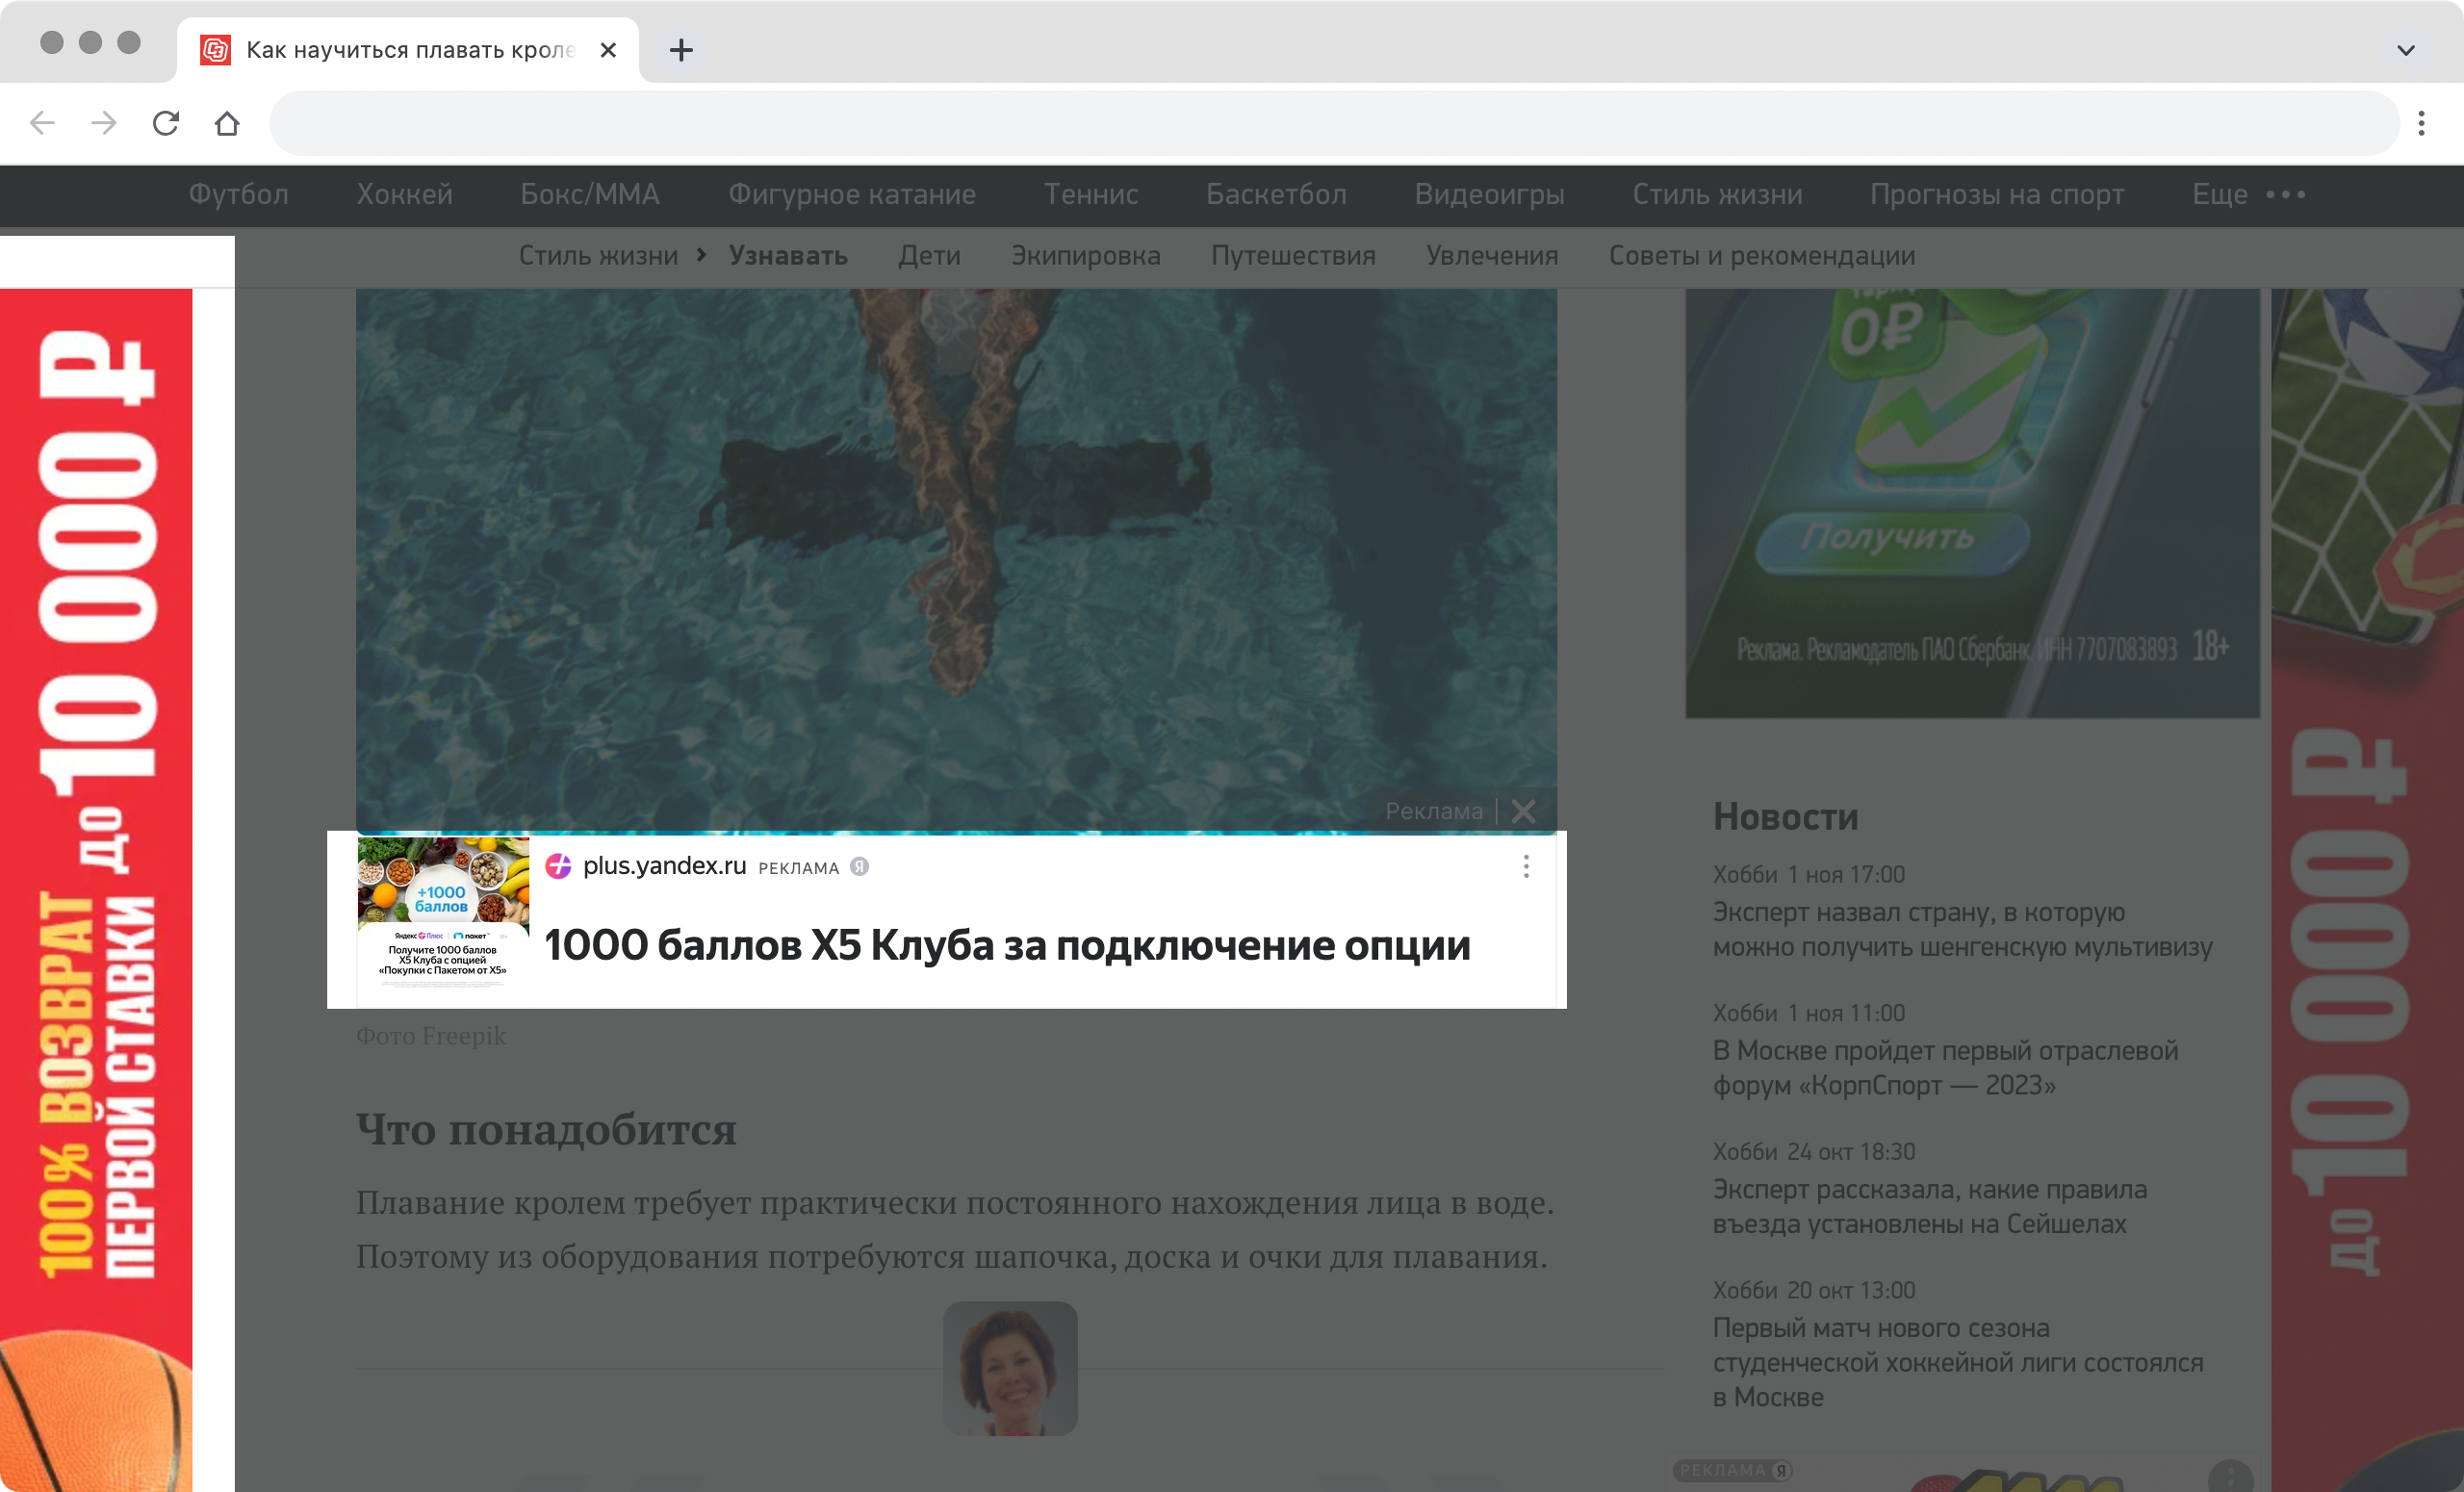Viewport: 2464px width, 1492px height.
Task: Go to the browser home page
Action: tap(227, 123)
